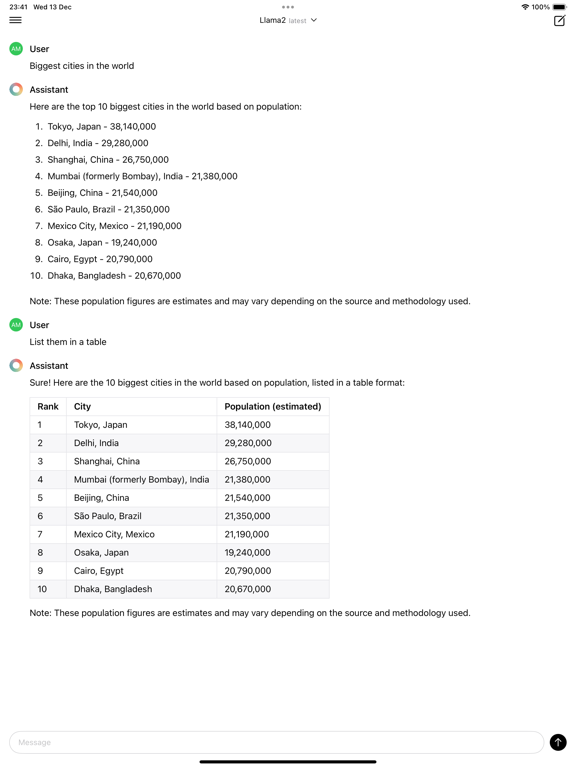Select the Tokyo, Japan table row
Viewport: 576px width, 768px height.
coord(179,425)
